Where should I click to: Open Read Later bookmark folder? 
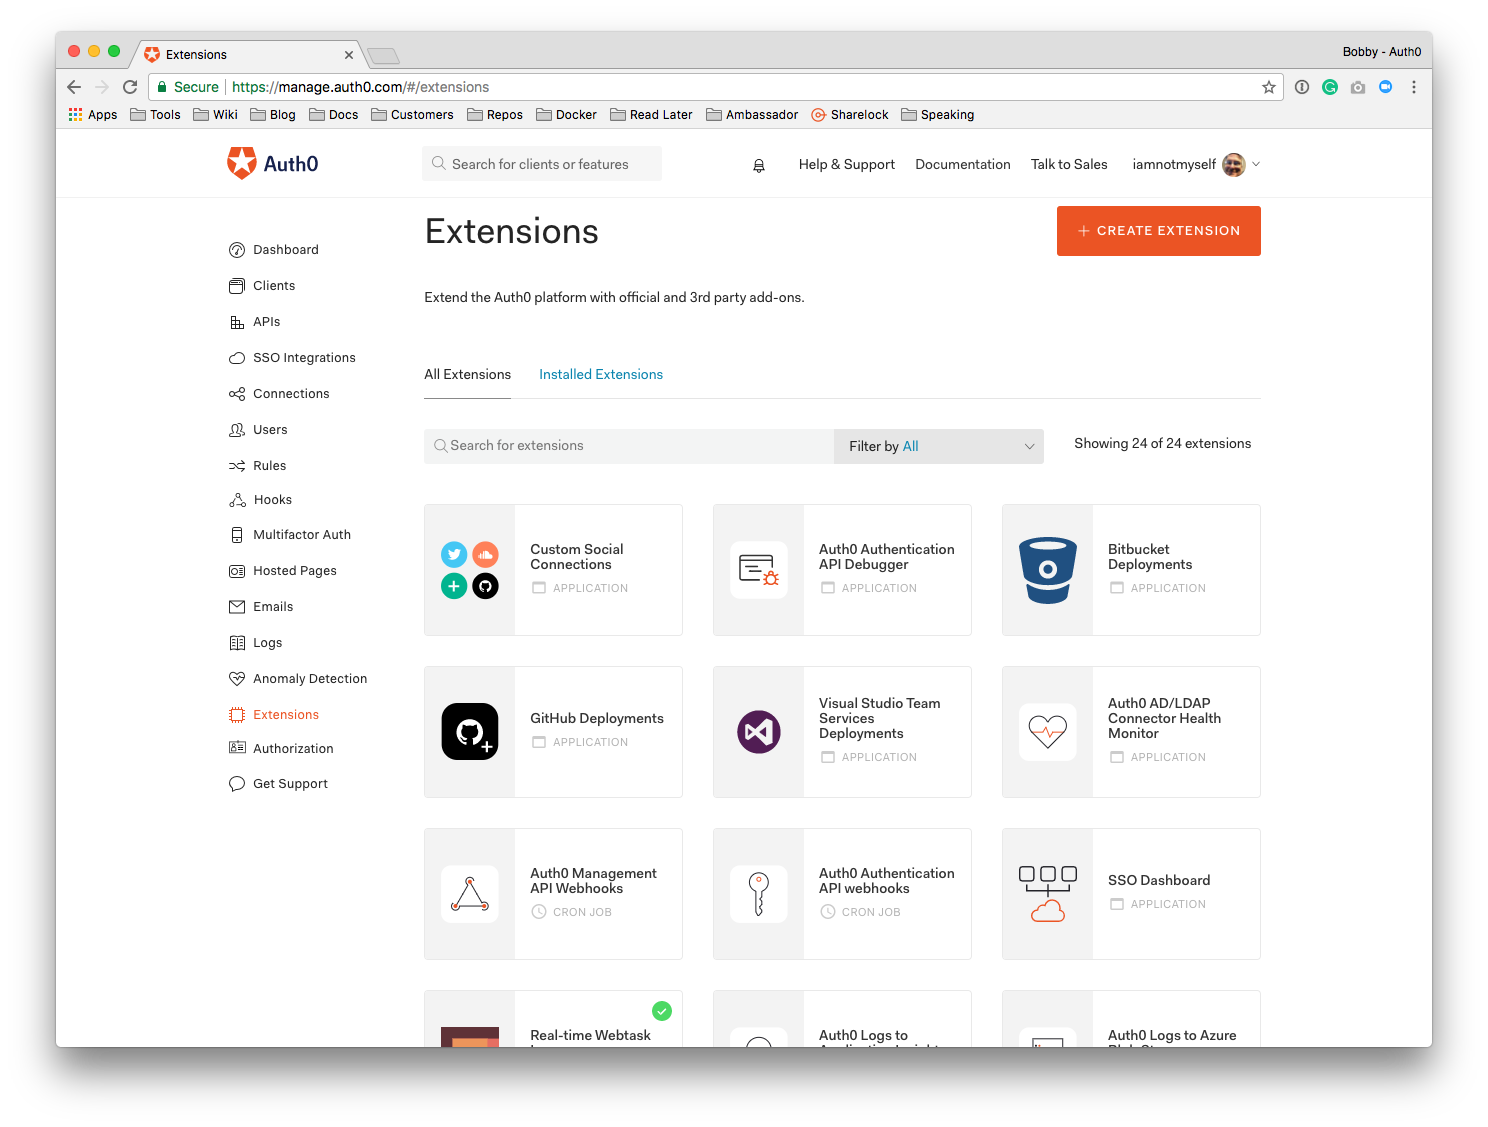click(x=651, y=115)
